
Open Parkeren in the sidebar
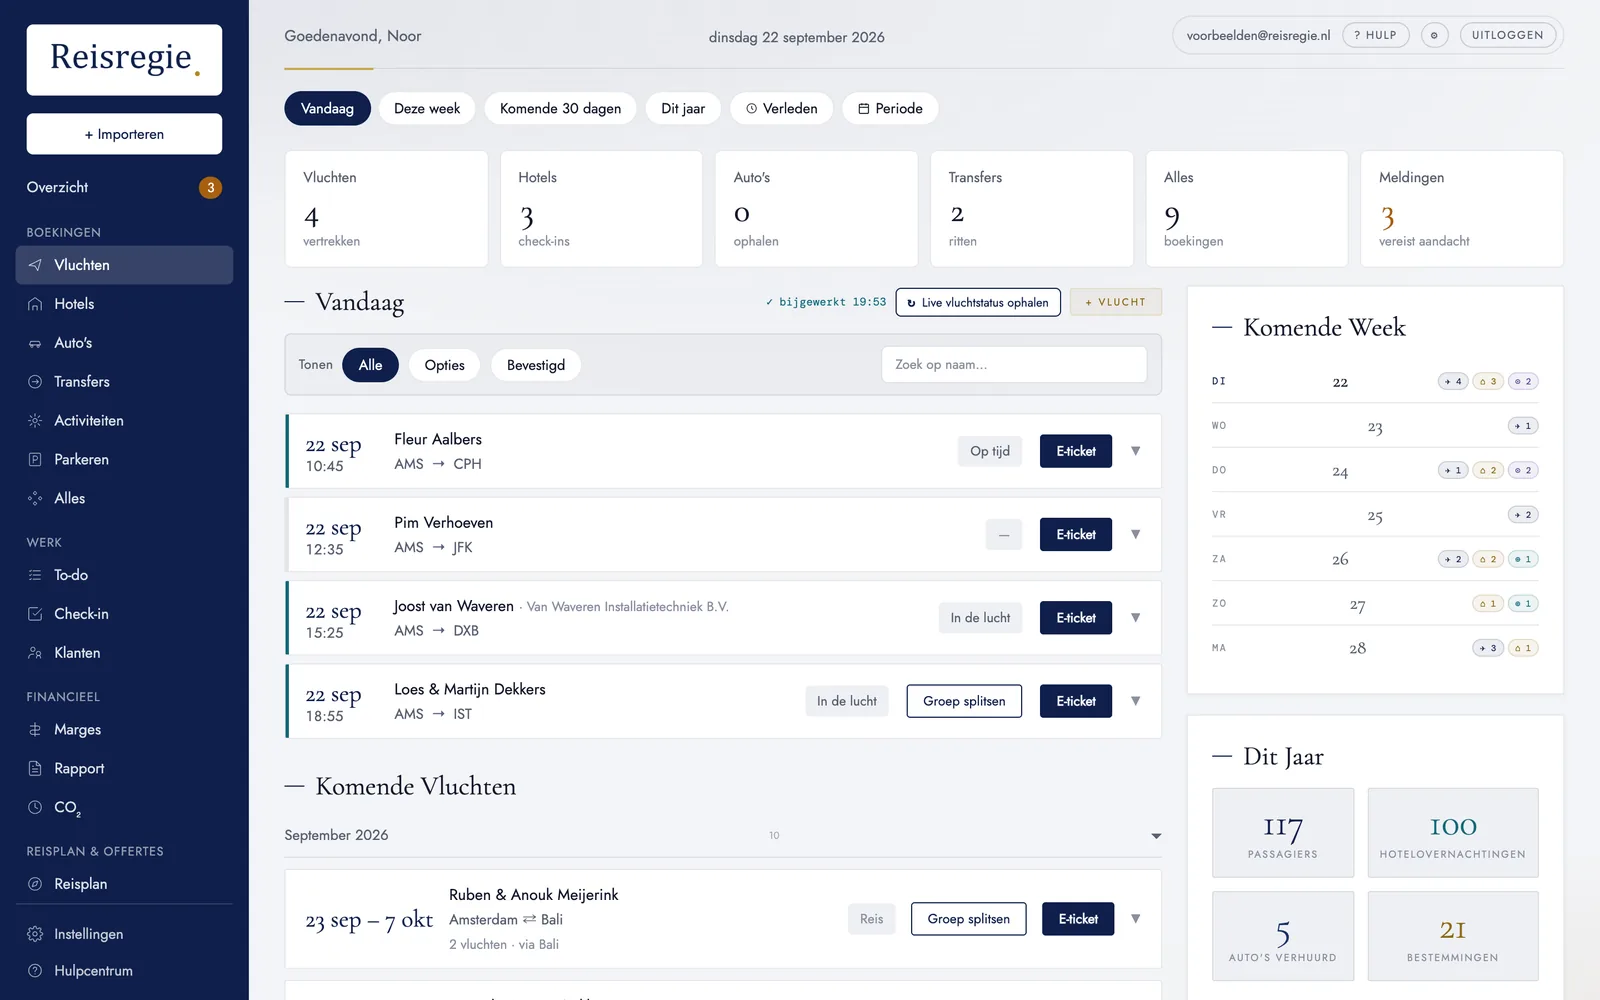tap(124, 460)
